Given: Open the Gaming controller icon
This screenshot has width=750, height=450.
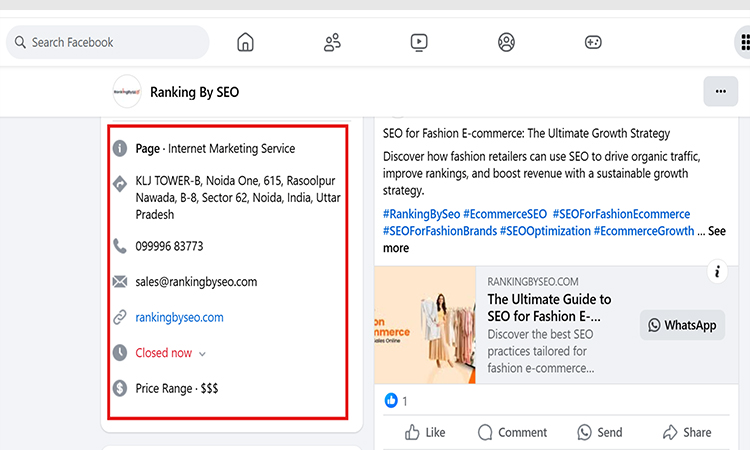Looking at the screenshot, I should tap(593, 42).
